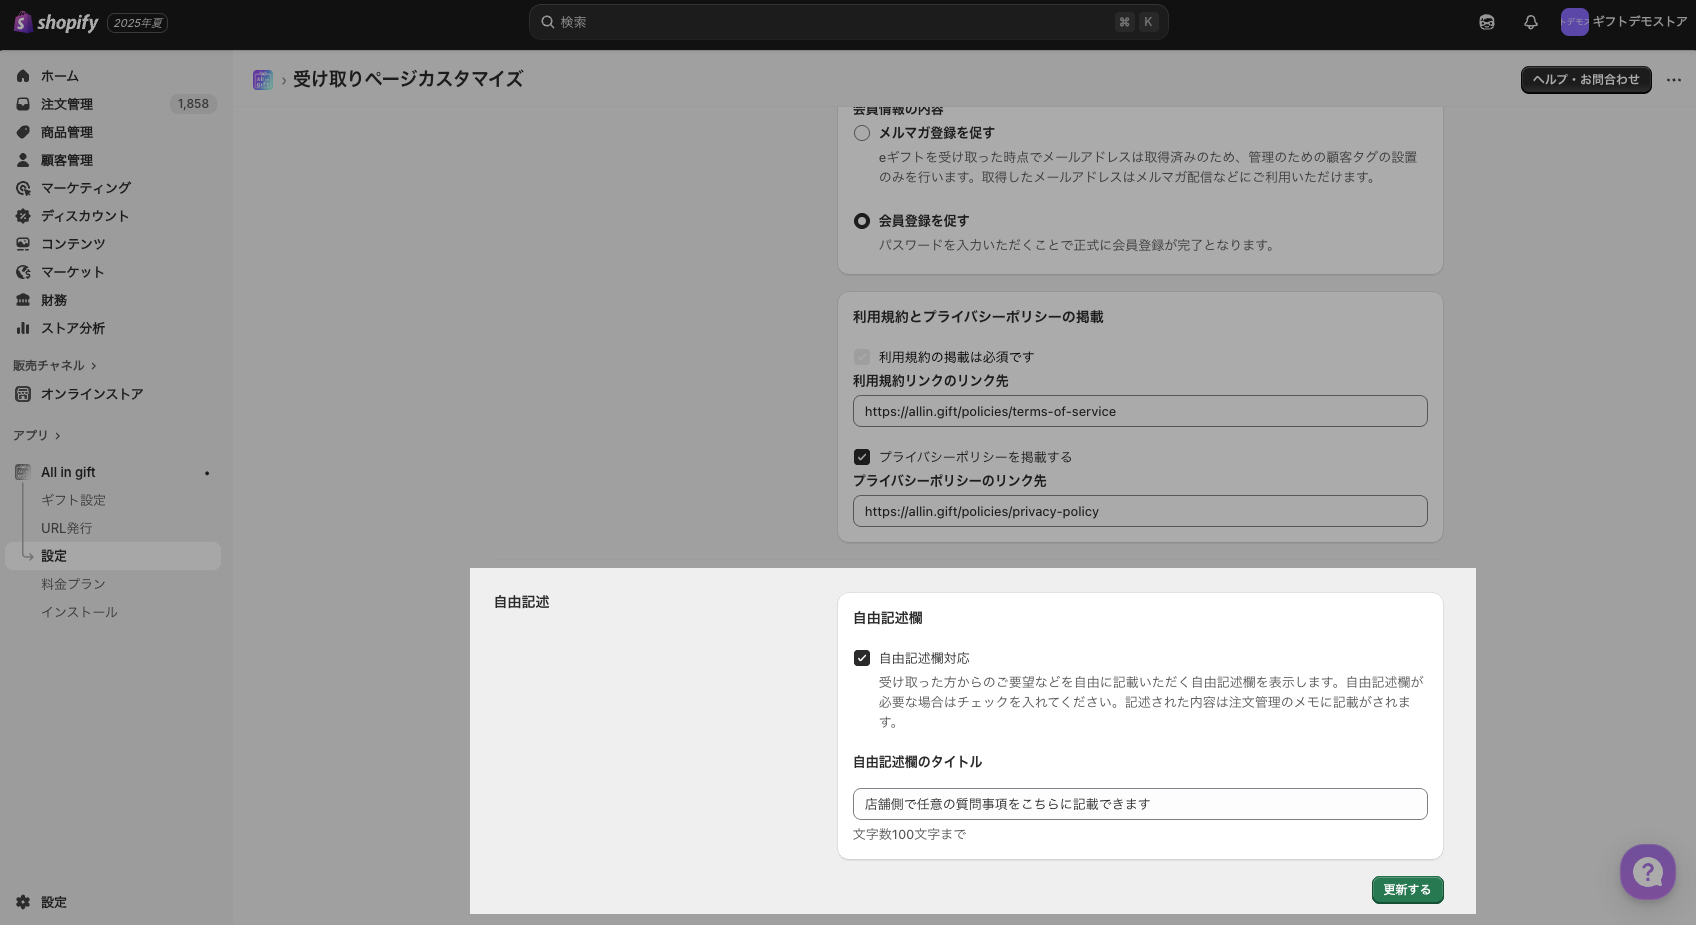Image resolution: width=1696 pixels, height=925 pixels.
Task: Click the Shopify logo in top bar
Action: tap(56, 22)
